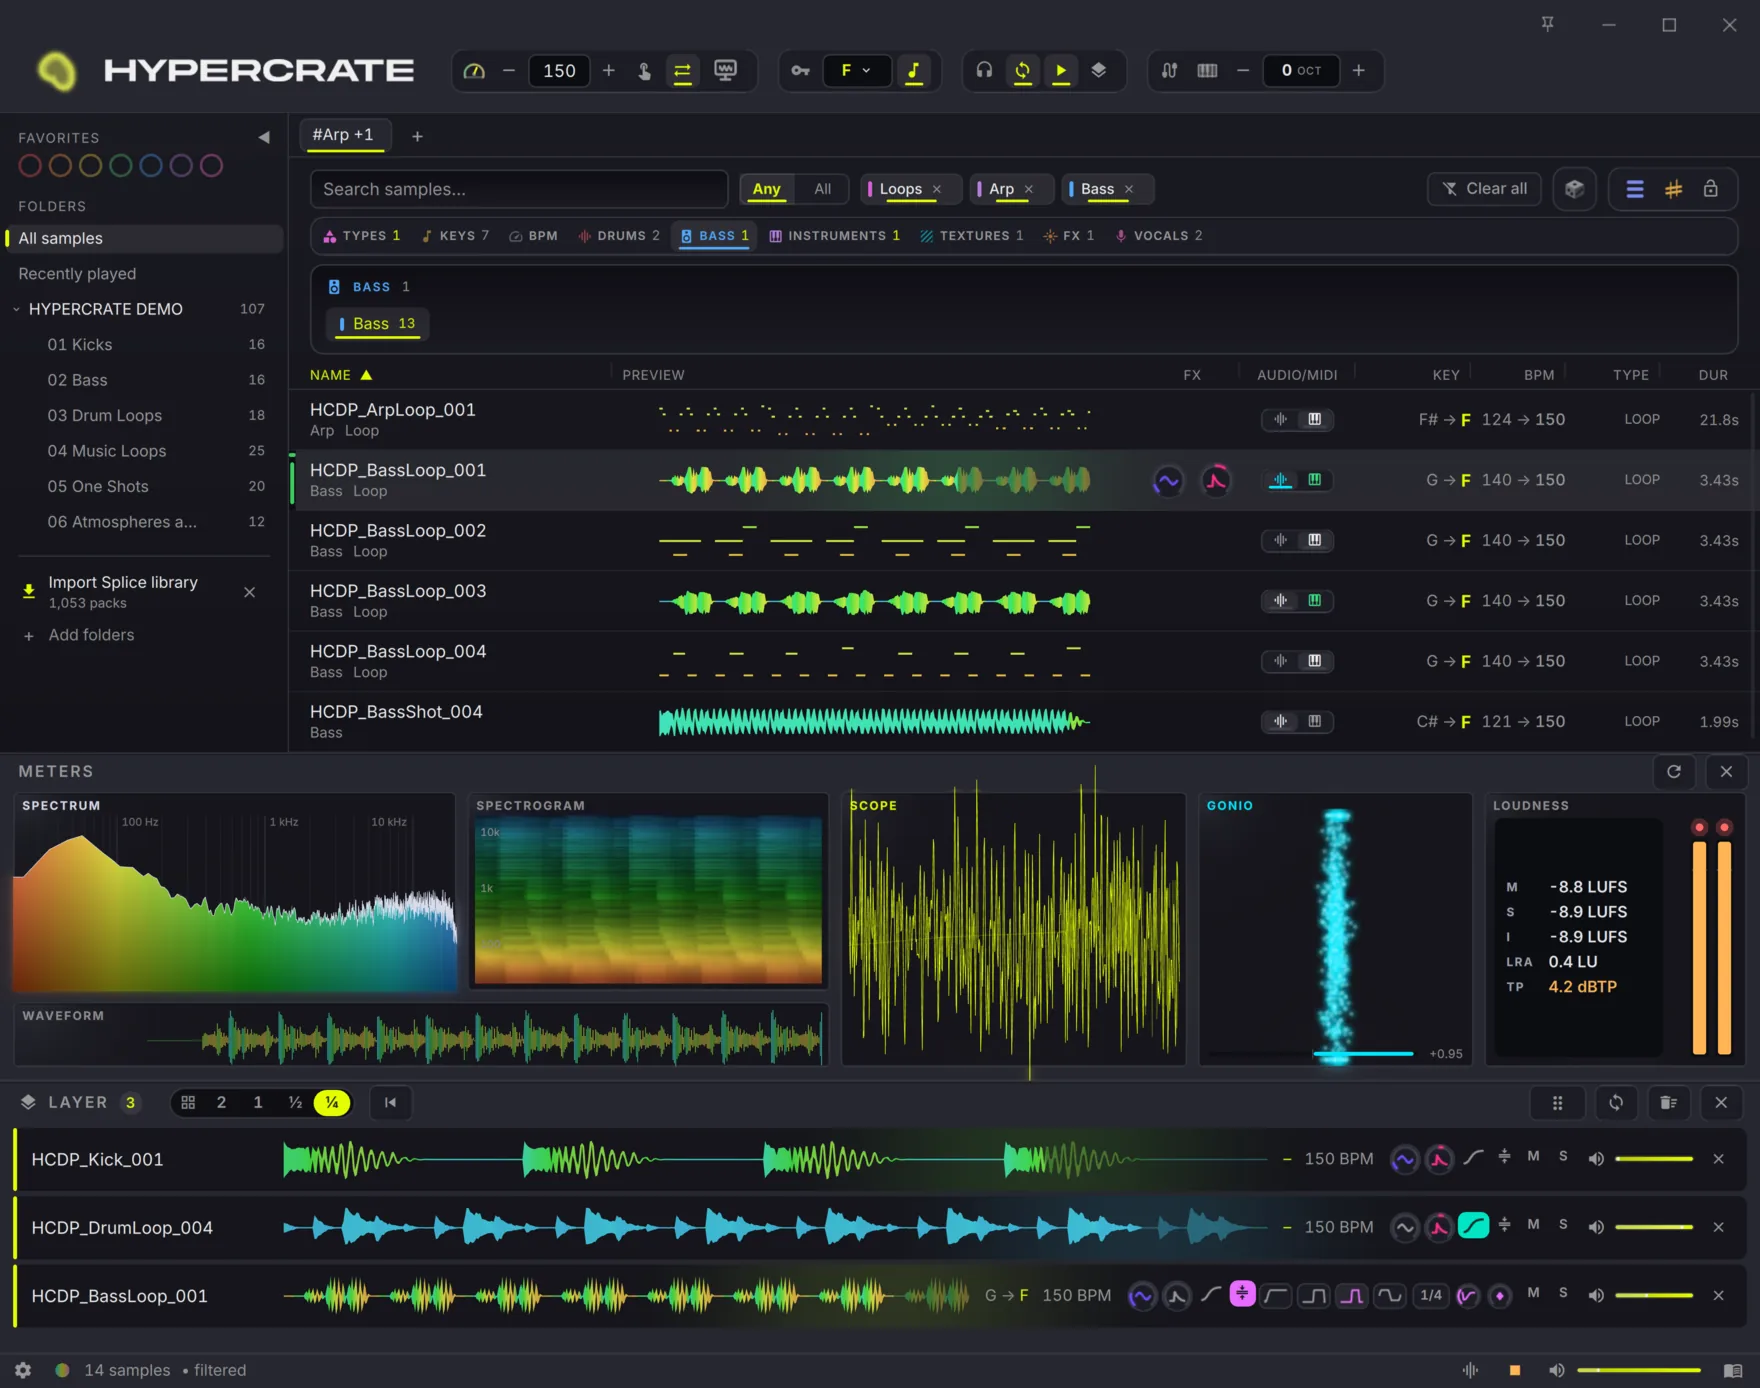The image size is (1760, 1388).
Task: Reset meters with refresh icon
Action: coord(1674,771)
